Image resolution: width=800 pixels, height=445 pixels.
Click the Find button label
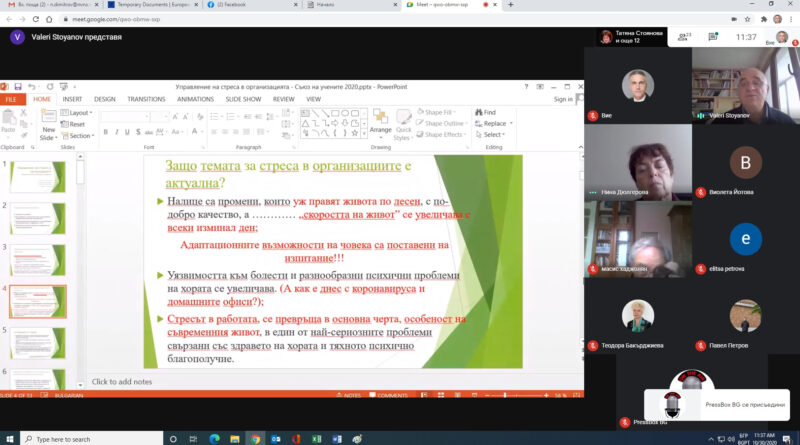pyautogui.click(x=490, y=112)
